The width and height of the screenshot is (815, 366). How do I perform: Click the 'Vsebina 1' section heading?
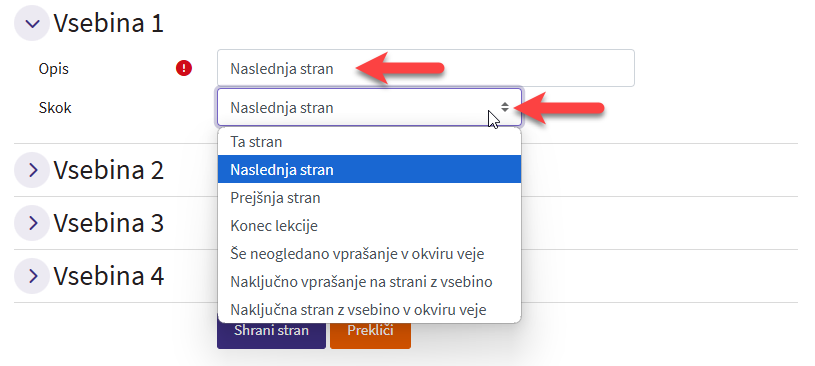tap(109, 23)
